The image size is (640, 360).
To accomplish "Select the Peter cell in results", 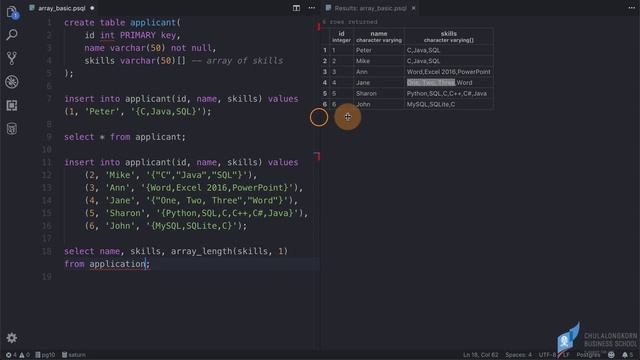I will click(379, 50).
